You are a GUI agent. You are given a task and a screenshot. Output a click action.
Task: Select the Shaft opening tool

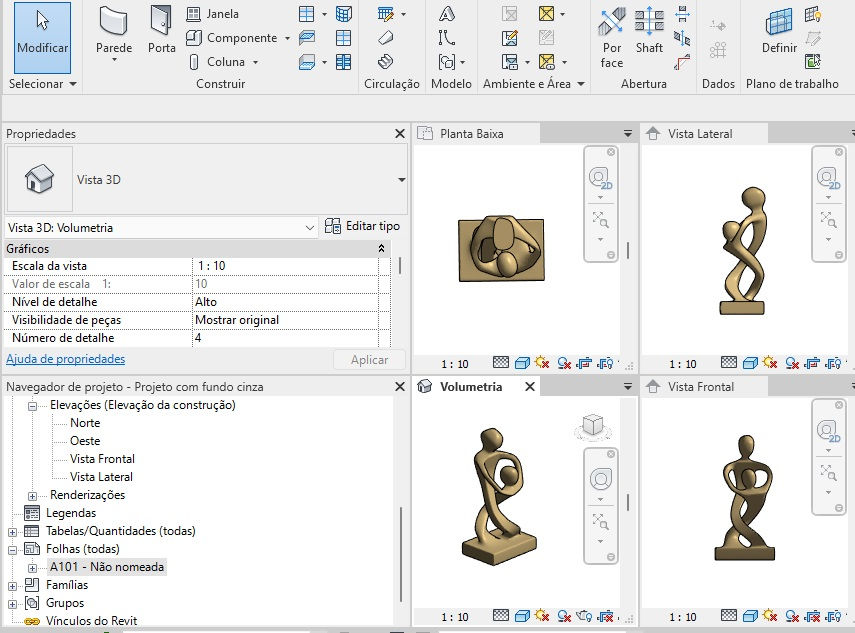[649, 30]
